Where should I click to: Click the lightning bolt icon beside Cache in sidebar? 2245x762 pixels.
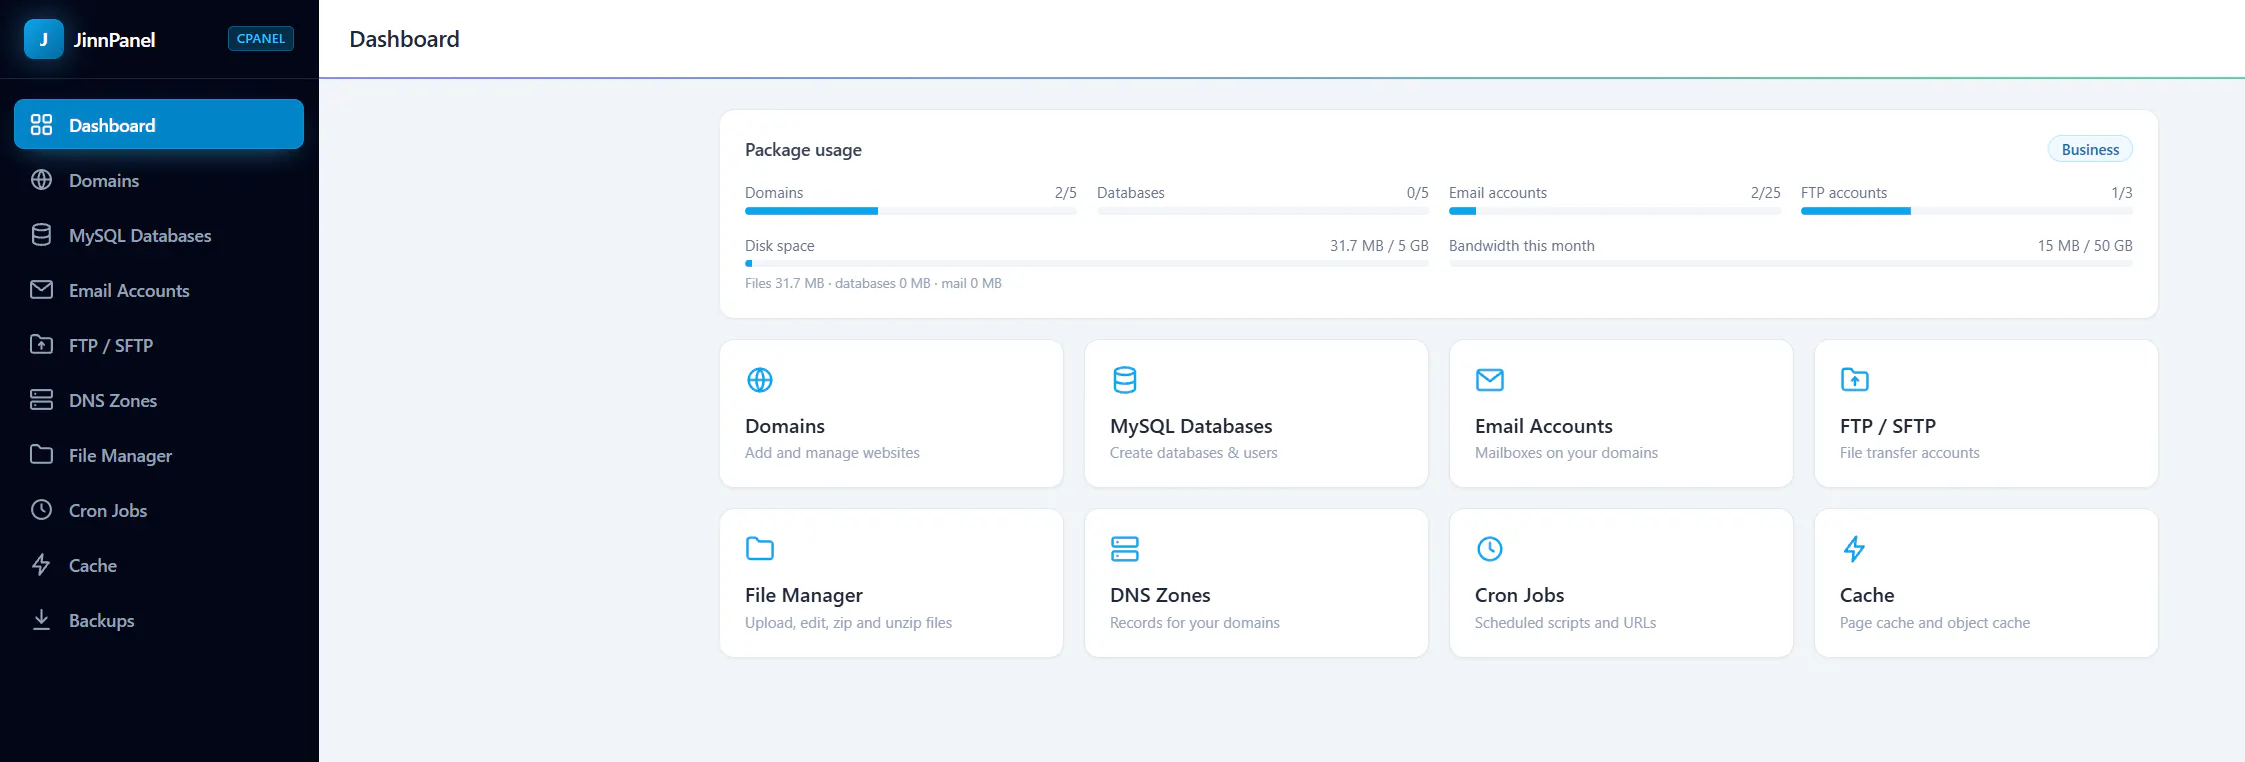41,565
